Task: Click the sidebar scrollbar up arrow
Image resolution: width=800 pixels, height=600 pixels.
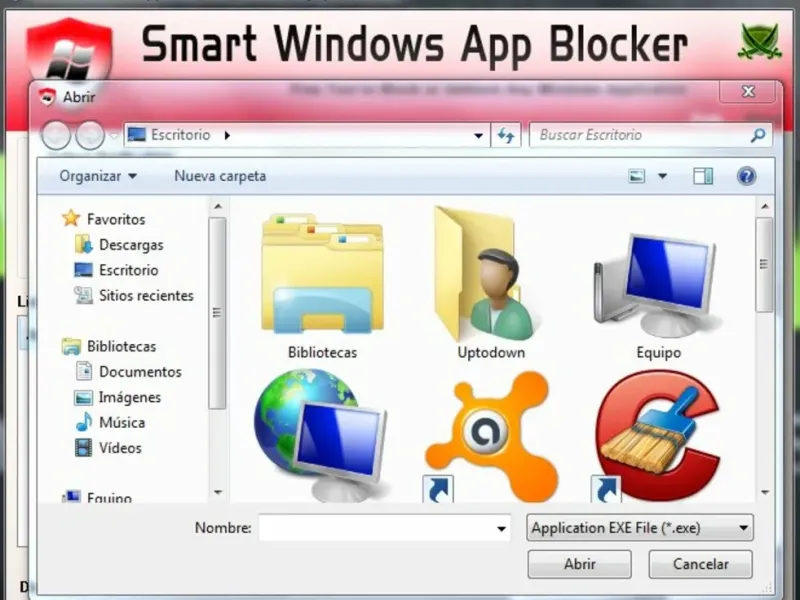Action: click(218, 207)
